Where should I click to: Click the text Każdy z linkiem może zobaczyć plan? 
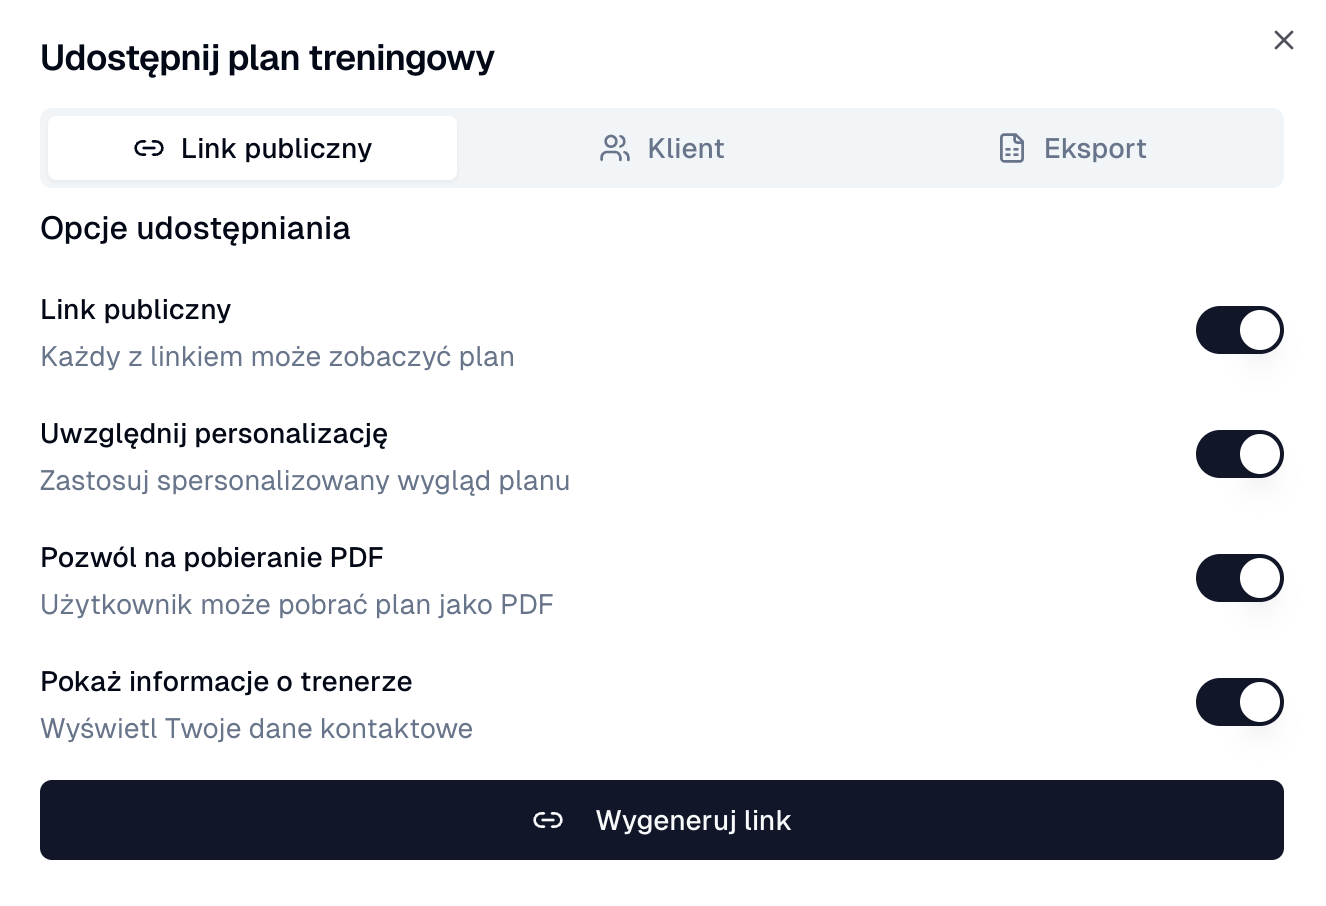point(277,357)
